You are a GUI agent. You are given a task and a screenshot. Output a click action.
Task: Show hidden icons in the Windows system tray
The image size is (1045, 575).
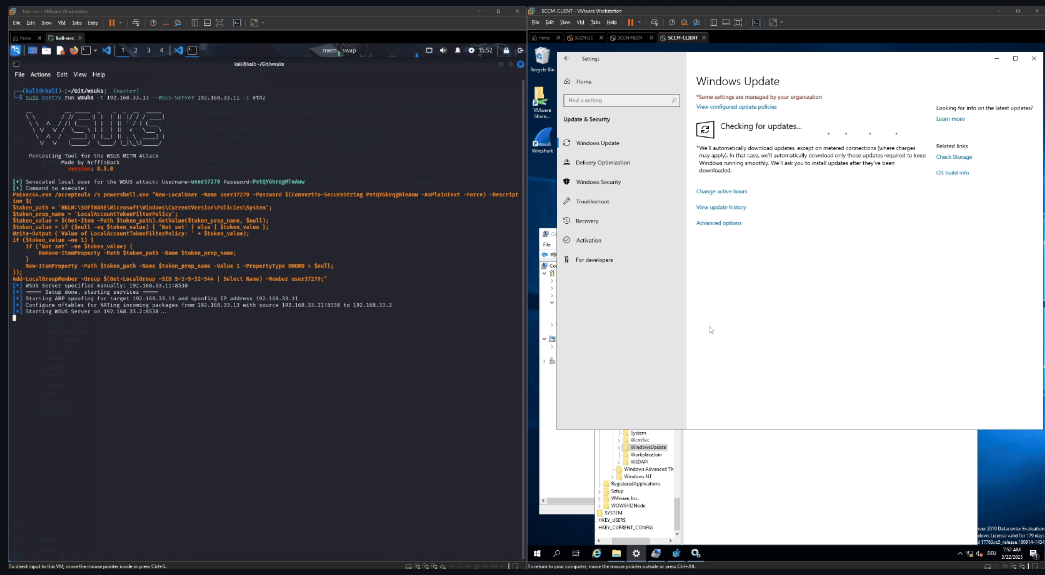pos(960,553)
